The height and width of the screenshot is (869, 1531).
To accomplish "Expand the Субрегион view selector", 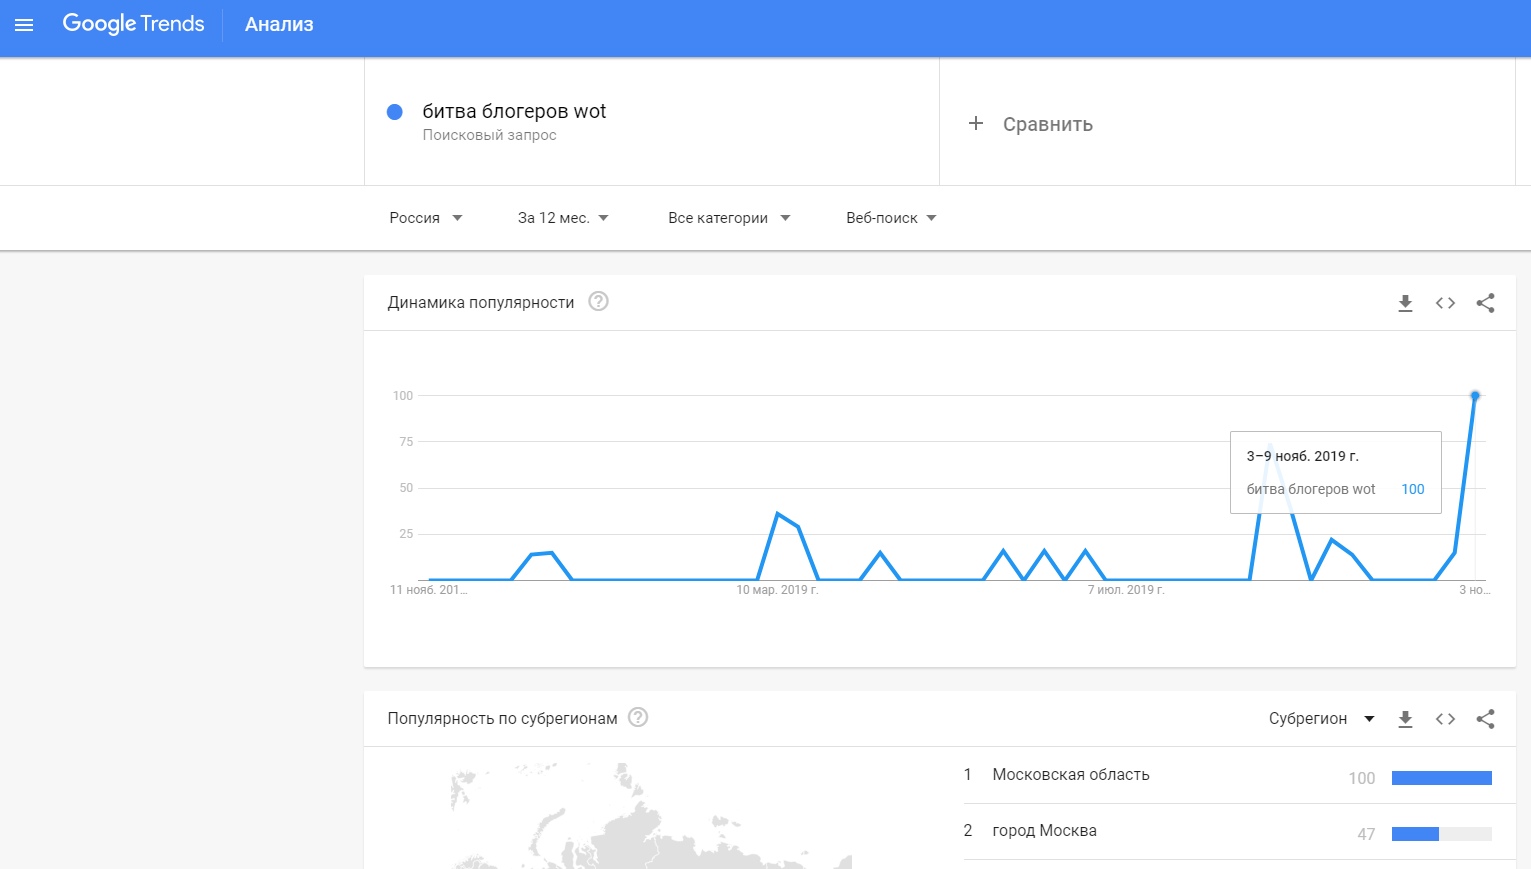I will (1321, 719).
